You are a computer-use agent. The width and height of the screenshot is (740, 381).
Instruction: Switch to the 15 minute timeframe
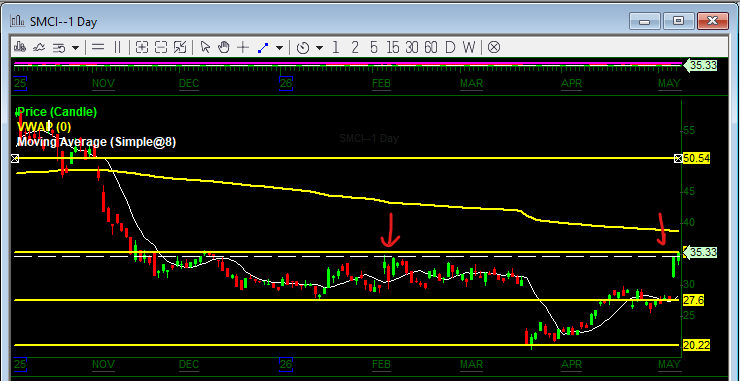coord(393,47)
